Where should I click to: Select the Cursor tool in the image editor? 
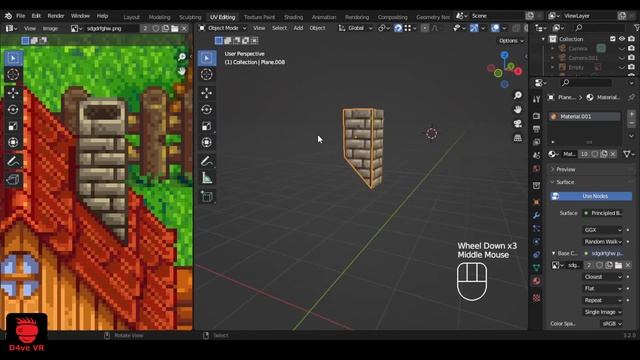[13, 74]
